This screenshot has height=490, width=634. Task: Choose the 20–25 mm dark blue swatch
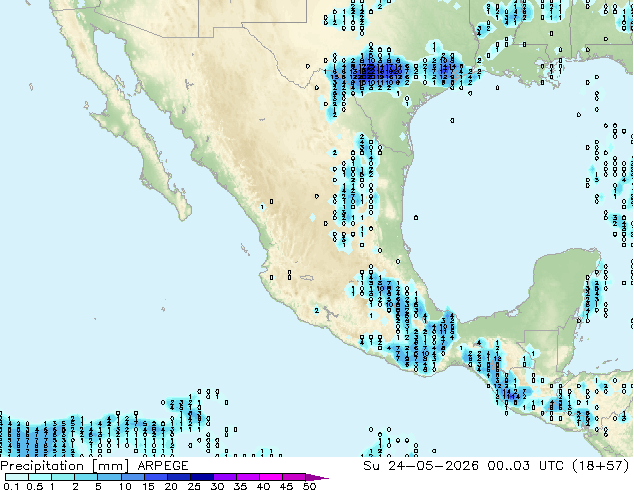(179, 477)
